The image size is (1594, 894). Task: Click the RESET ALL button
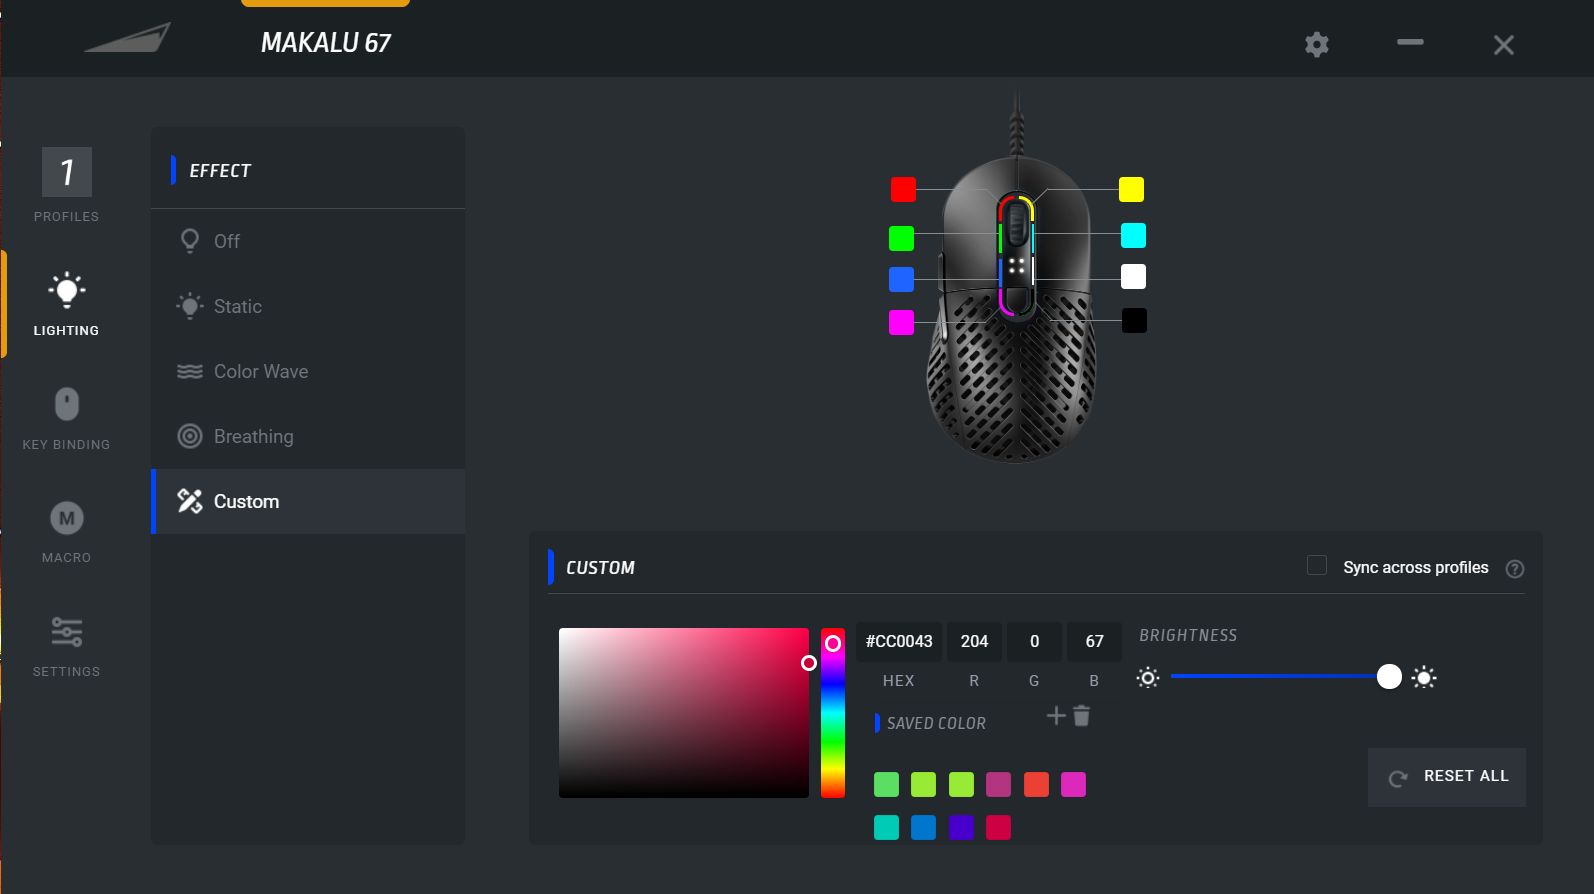click(1447, 777)
